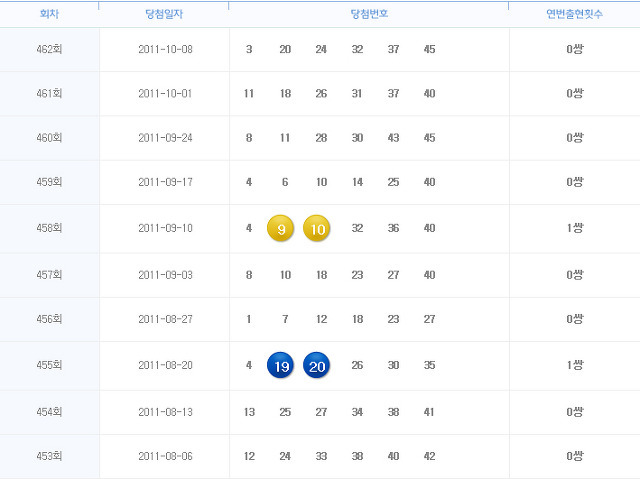Viewport: 640px width, 479px height.
Task: Select the 연번출현횟수 column header
Action: [x=574, y=14]
